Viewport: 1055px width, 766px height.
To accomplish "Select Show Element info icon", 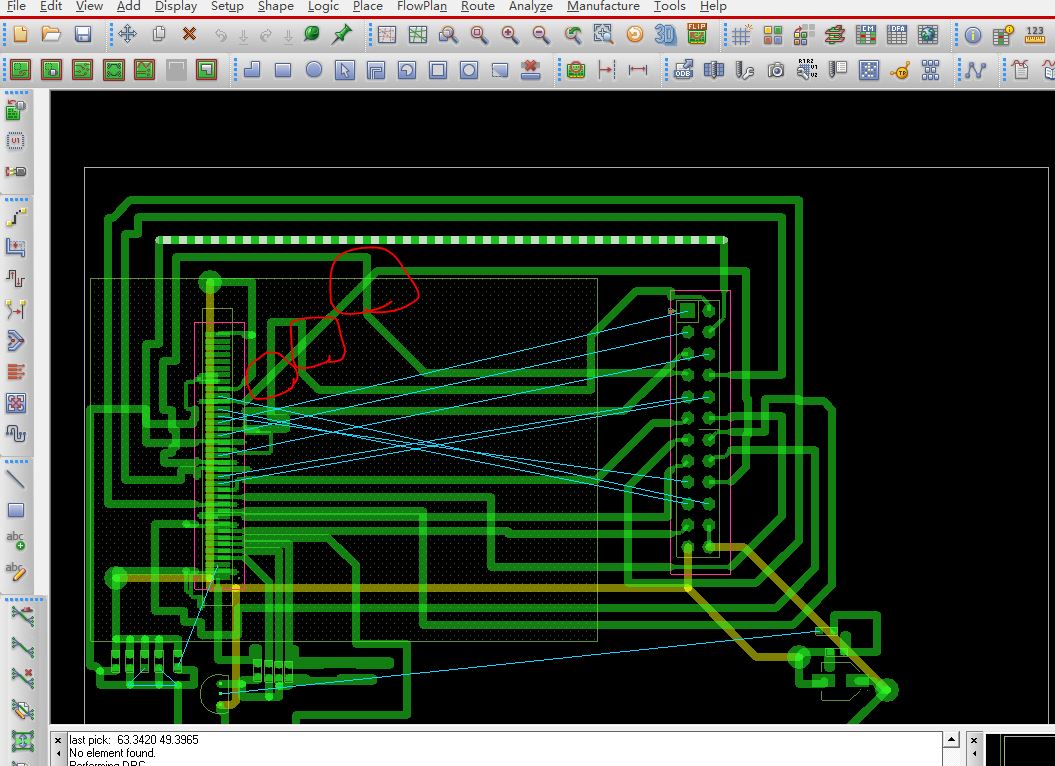I will point(972,35).
